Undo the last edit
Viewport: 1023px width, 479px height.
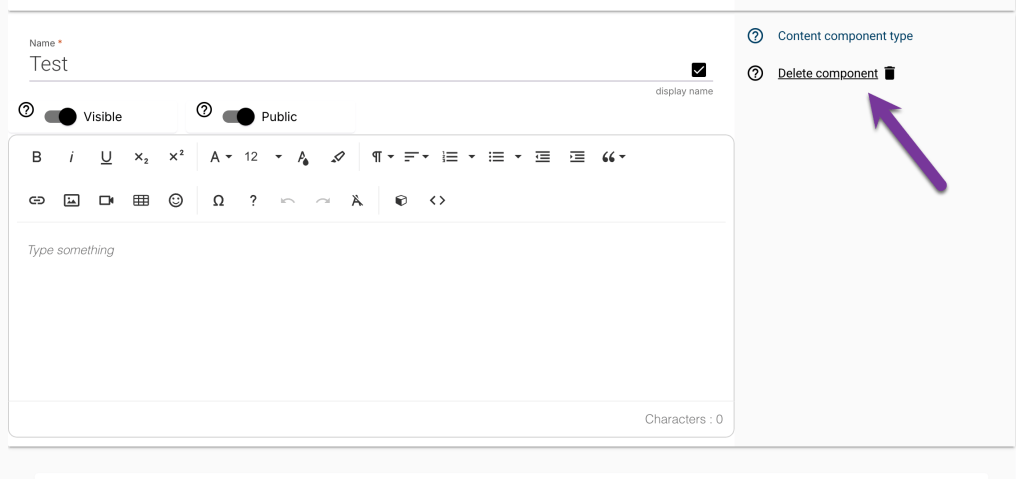(x=288, y=200)
